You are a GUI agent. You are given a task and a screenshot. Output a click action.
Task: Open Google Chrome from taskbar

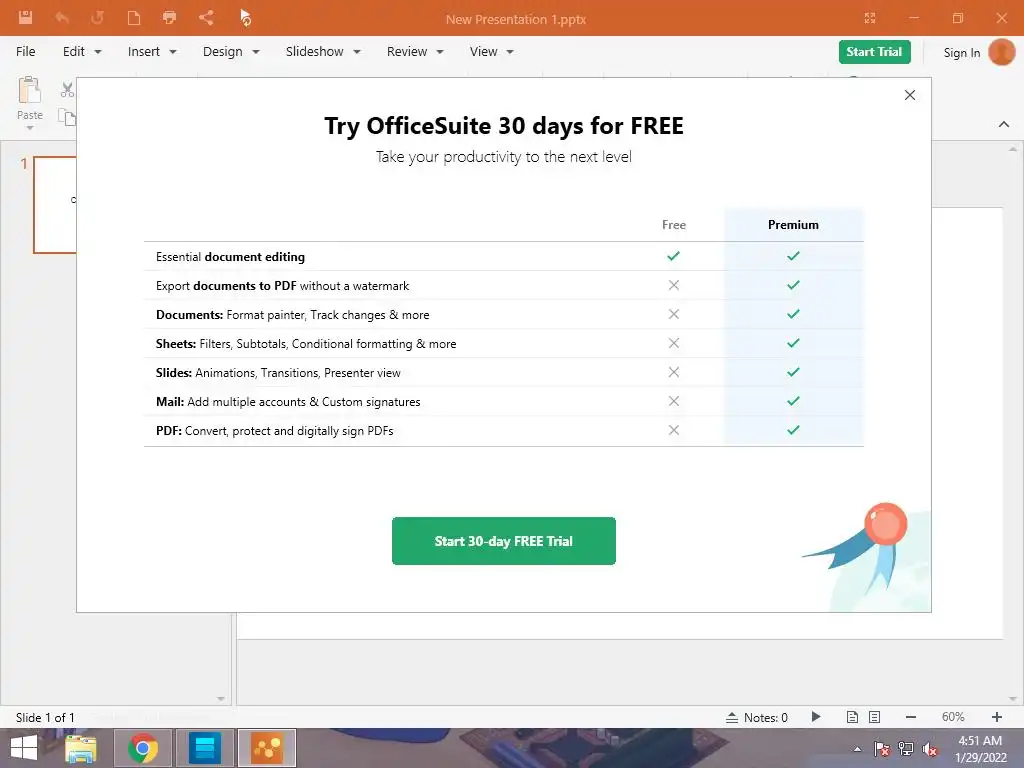(143, 748)
